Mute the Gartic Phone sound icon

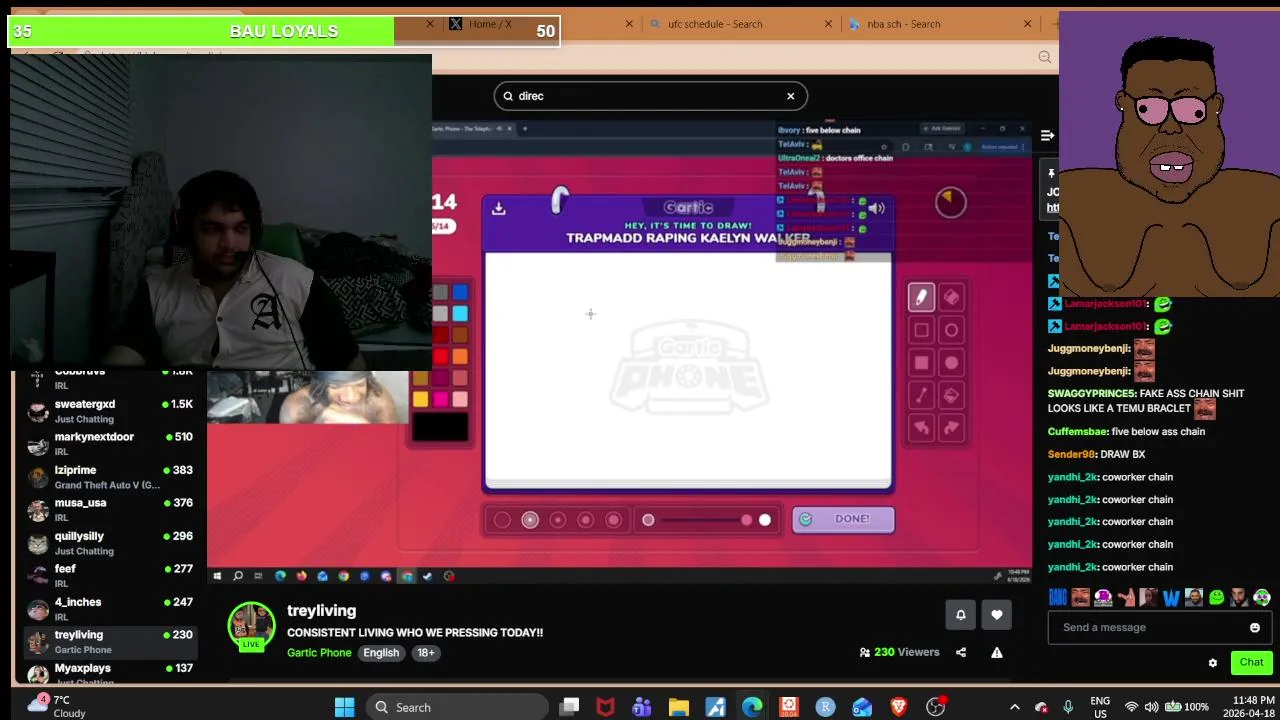point(876,208)
